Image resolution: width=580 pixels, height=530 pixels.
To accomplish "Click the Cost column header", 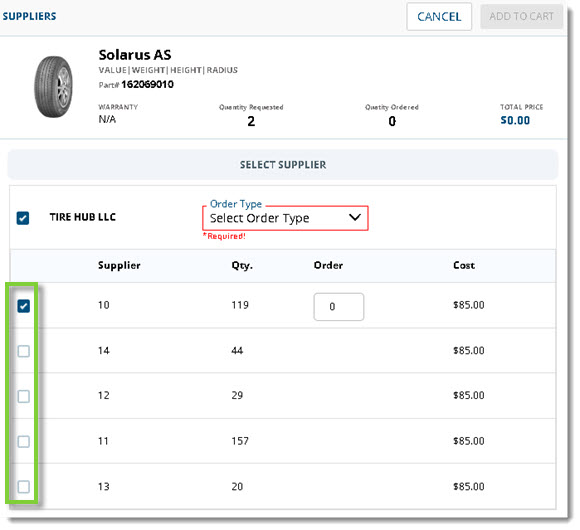I will click(464, 265).
